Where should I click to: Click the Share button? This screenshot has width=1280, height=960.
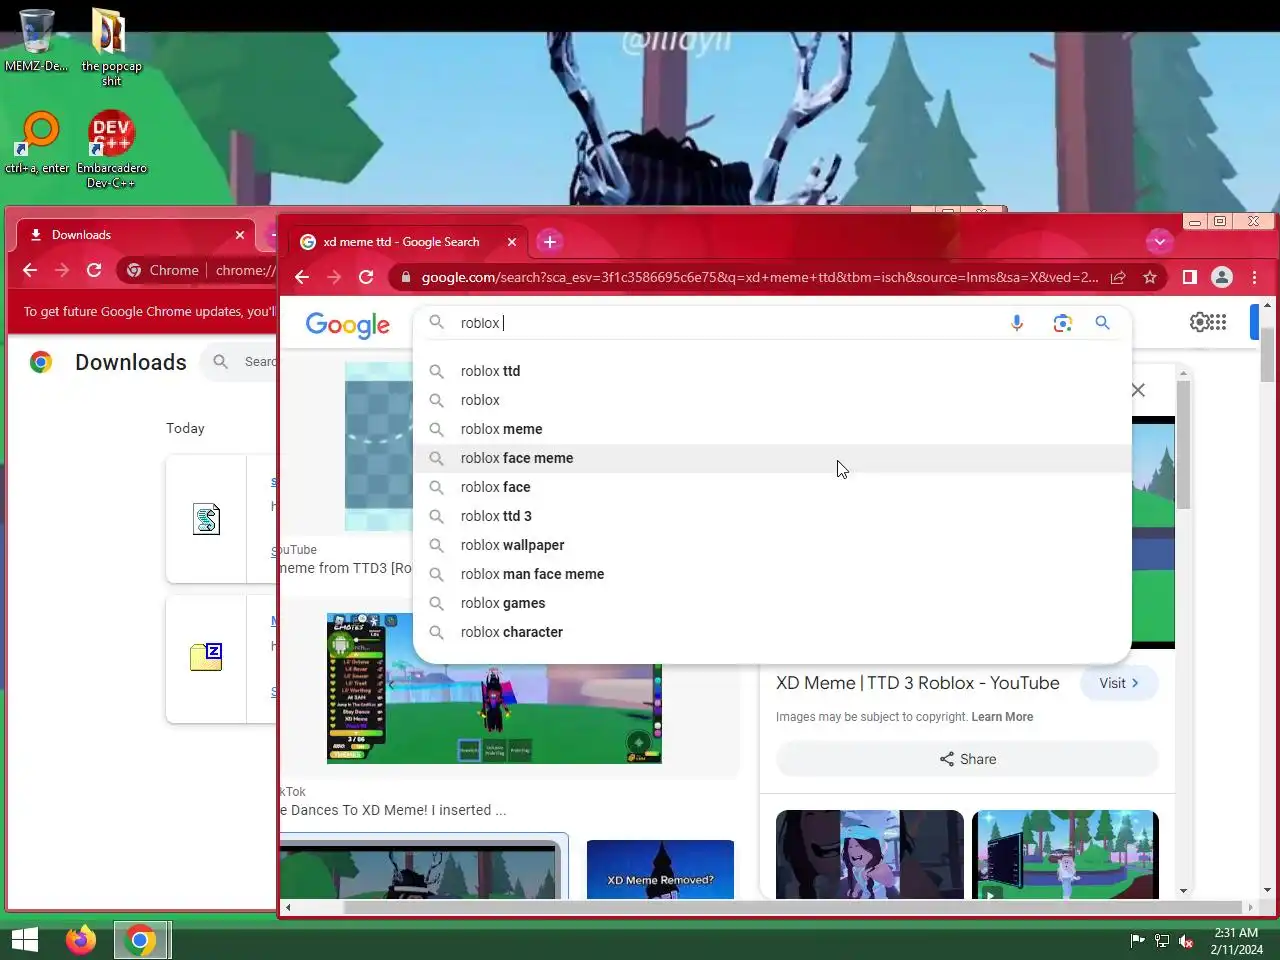[x=967, y=759]
